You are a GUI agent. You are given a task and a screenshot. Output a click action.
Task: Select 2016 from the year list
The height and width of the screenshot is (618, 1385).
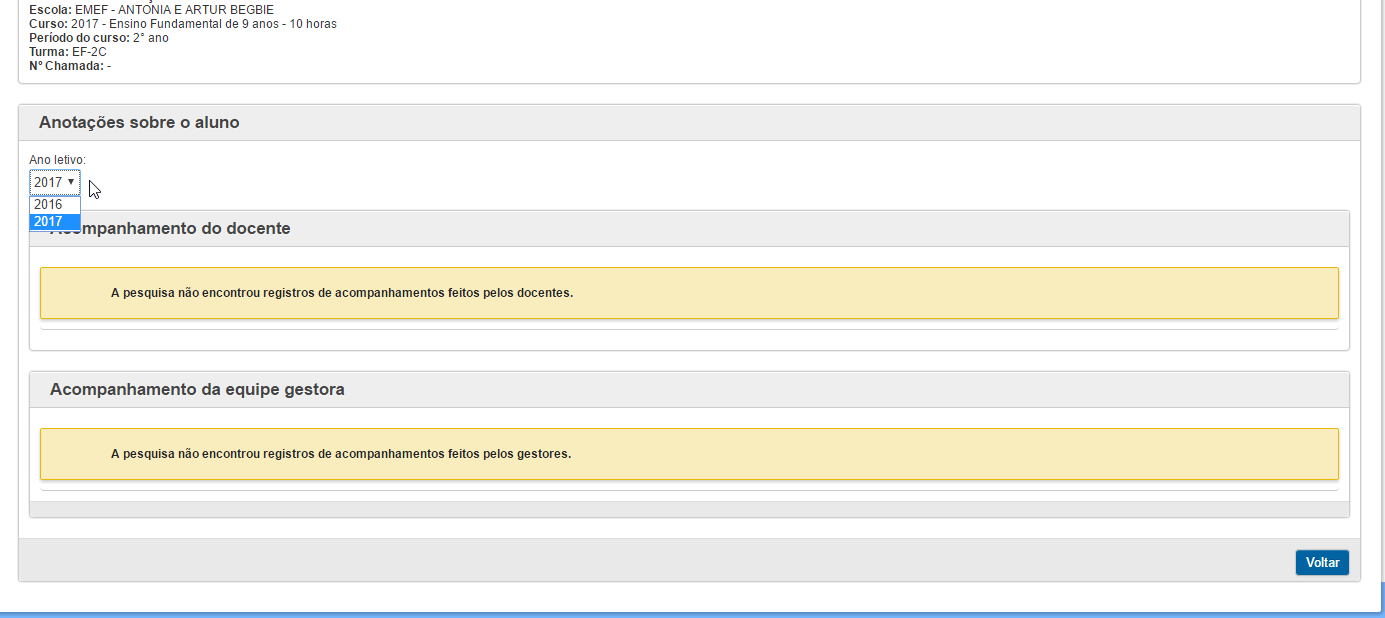pyautogui.click(x=55, y=205)
